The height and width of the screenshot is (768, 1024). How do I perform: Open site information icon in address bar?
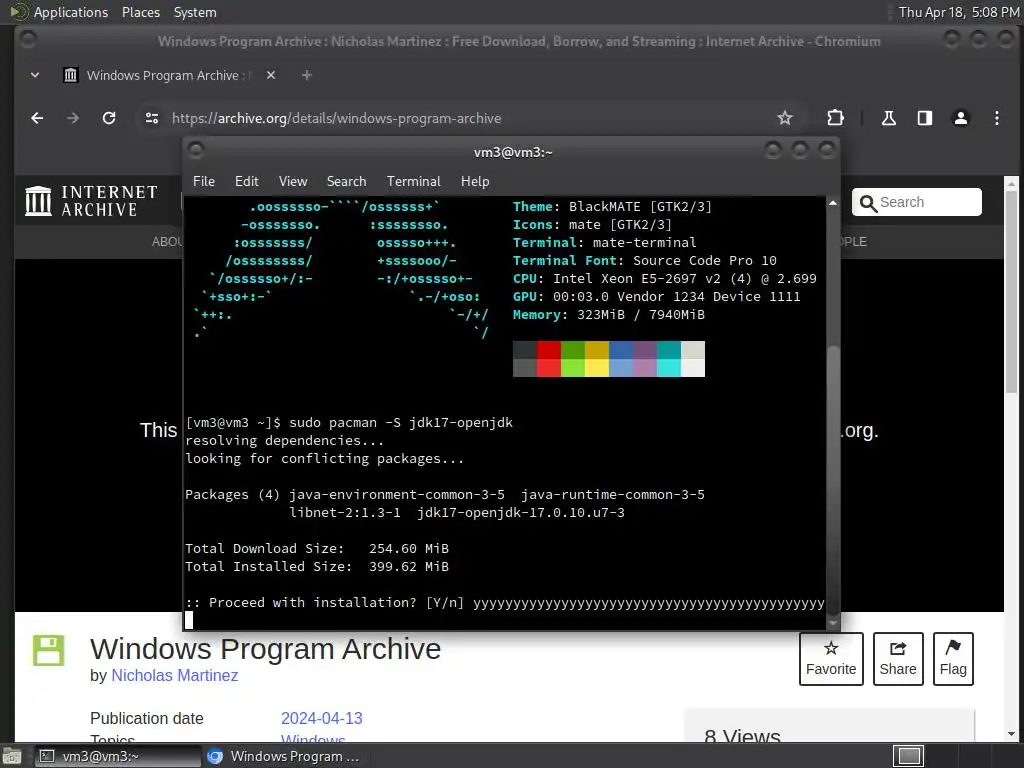tap(152, 118)
